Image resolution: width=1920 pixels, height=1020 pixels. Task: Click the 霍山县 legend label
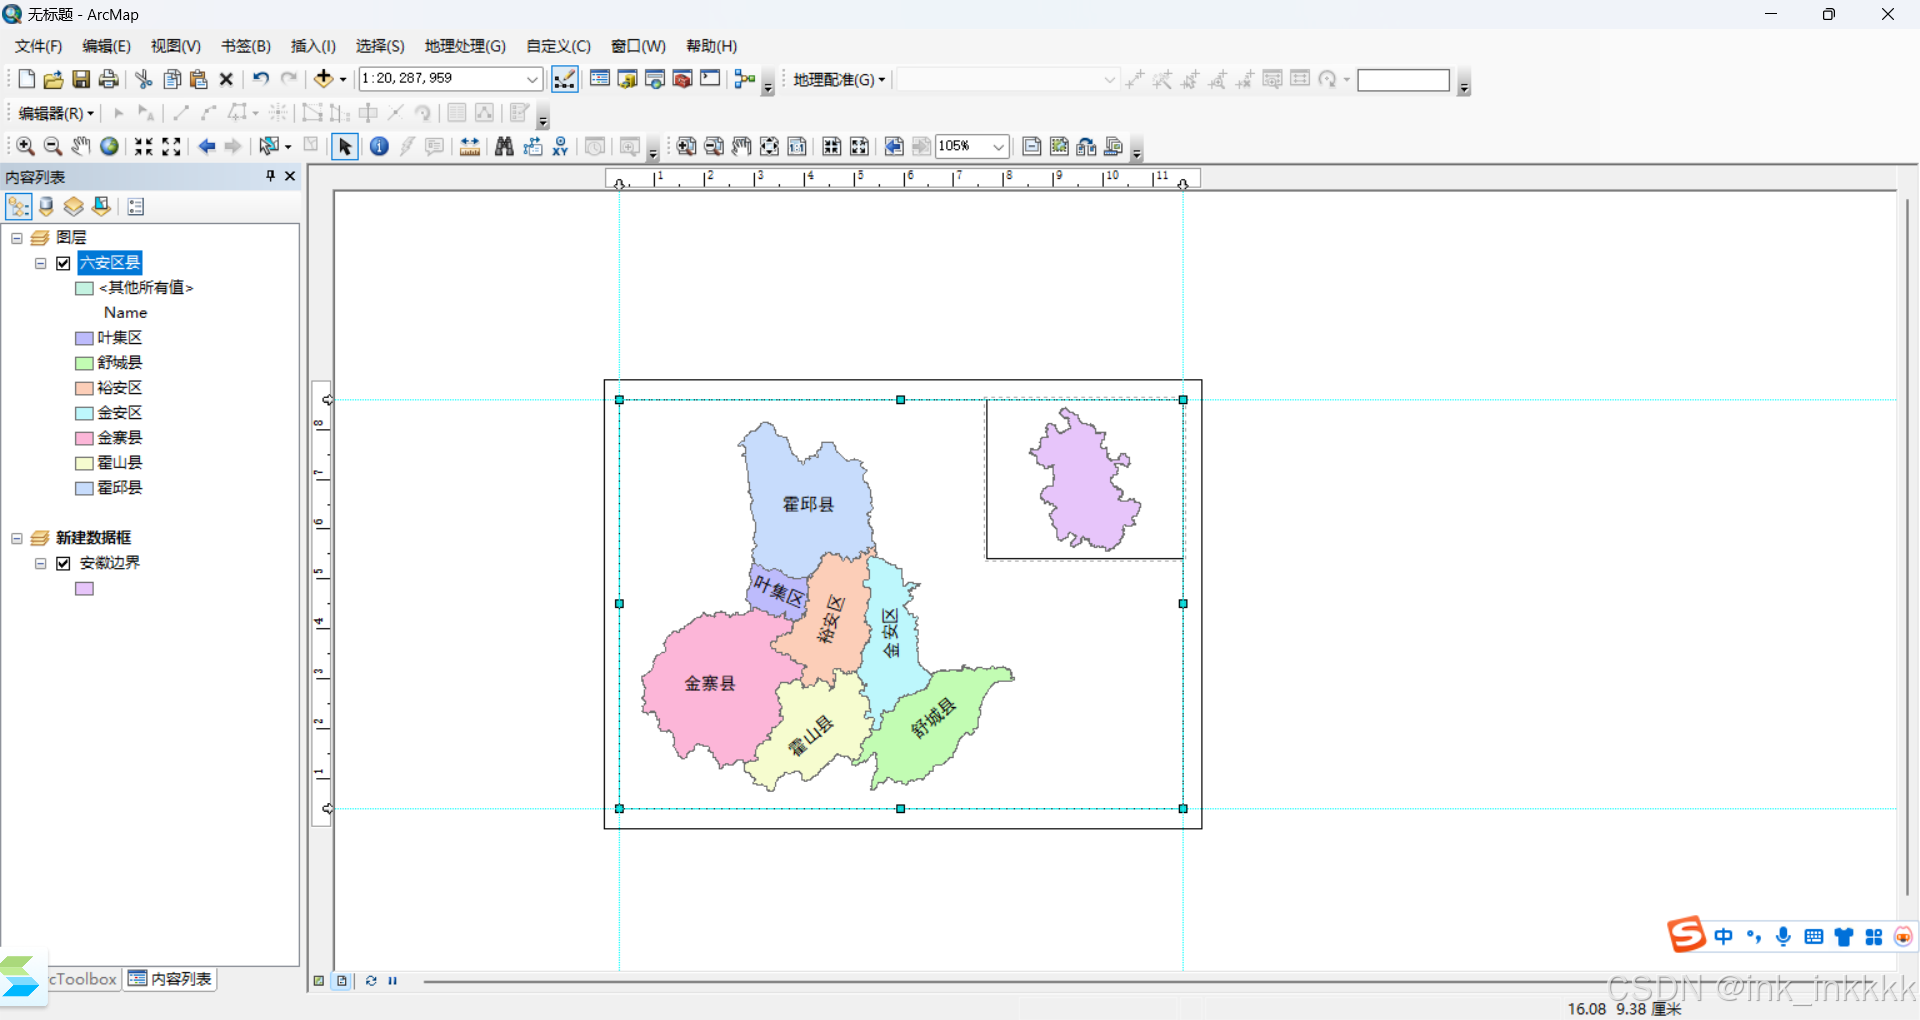tap(120, 463)
